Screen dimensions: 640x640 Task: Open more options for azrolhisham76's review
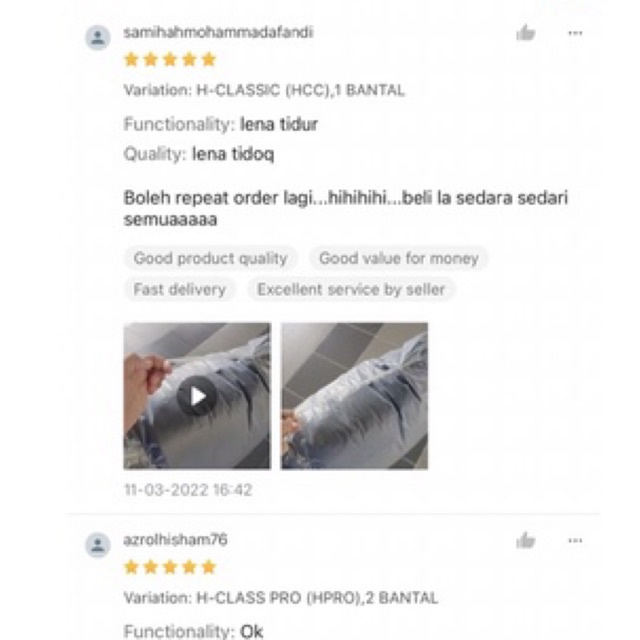pos(575,541)
